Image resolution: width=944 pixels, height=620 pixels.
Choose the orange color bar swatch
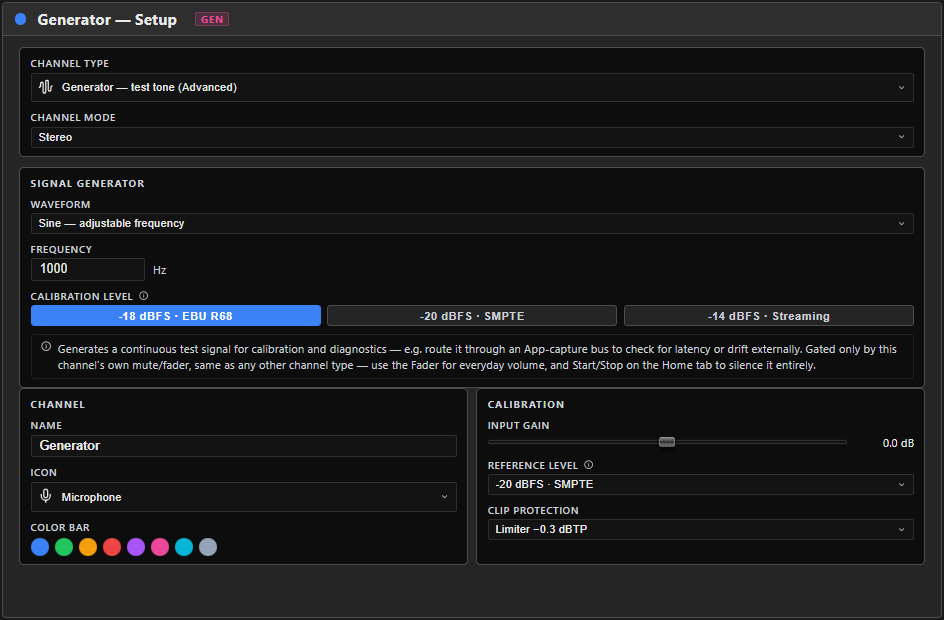[88, 547]
